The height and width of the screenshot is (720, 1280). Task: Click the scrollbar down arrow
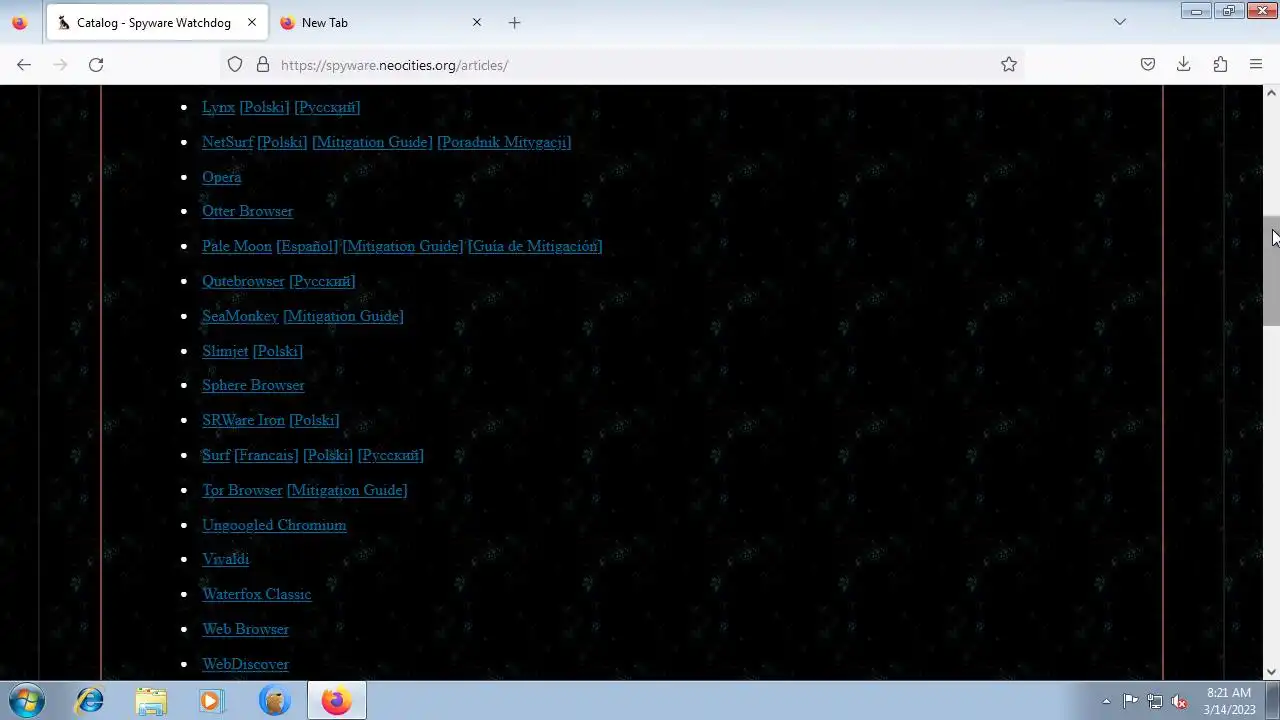coord(1271,672)
